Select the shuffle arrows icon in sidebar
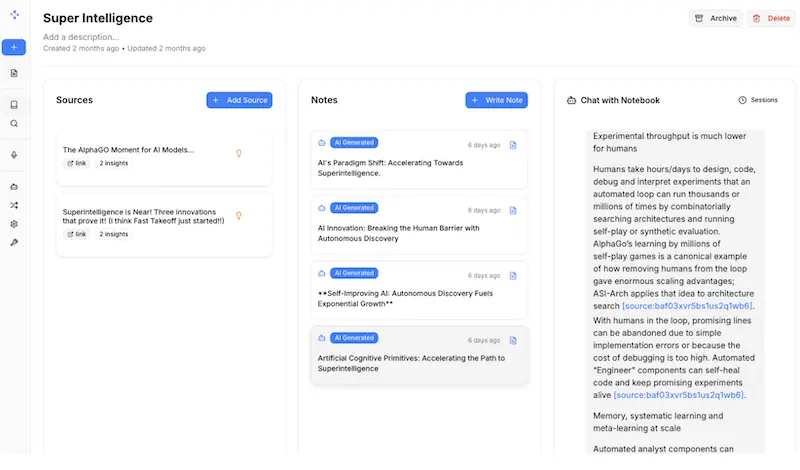Viewport: 800px width, 470px height. pos(14,205)
